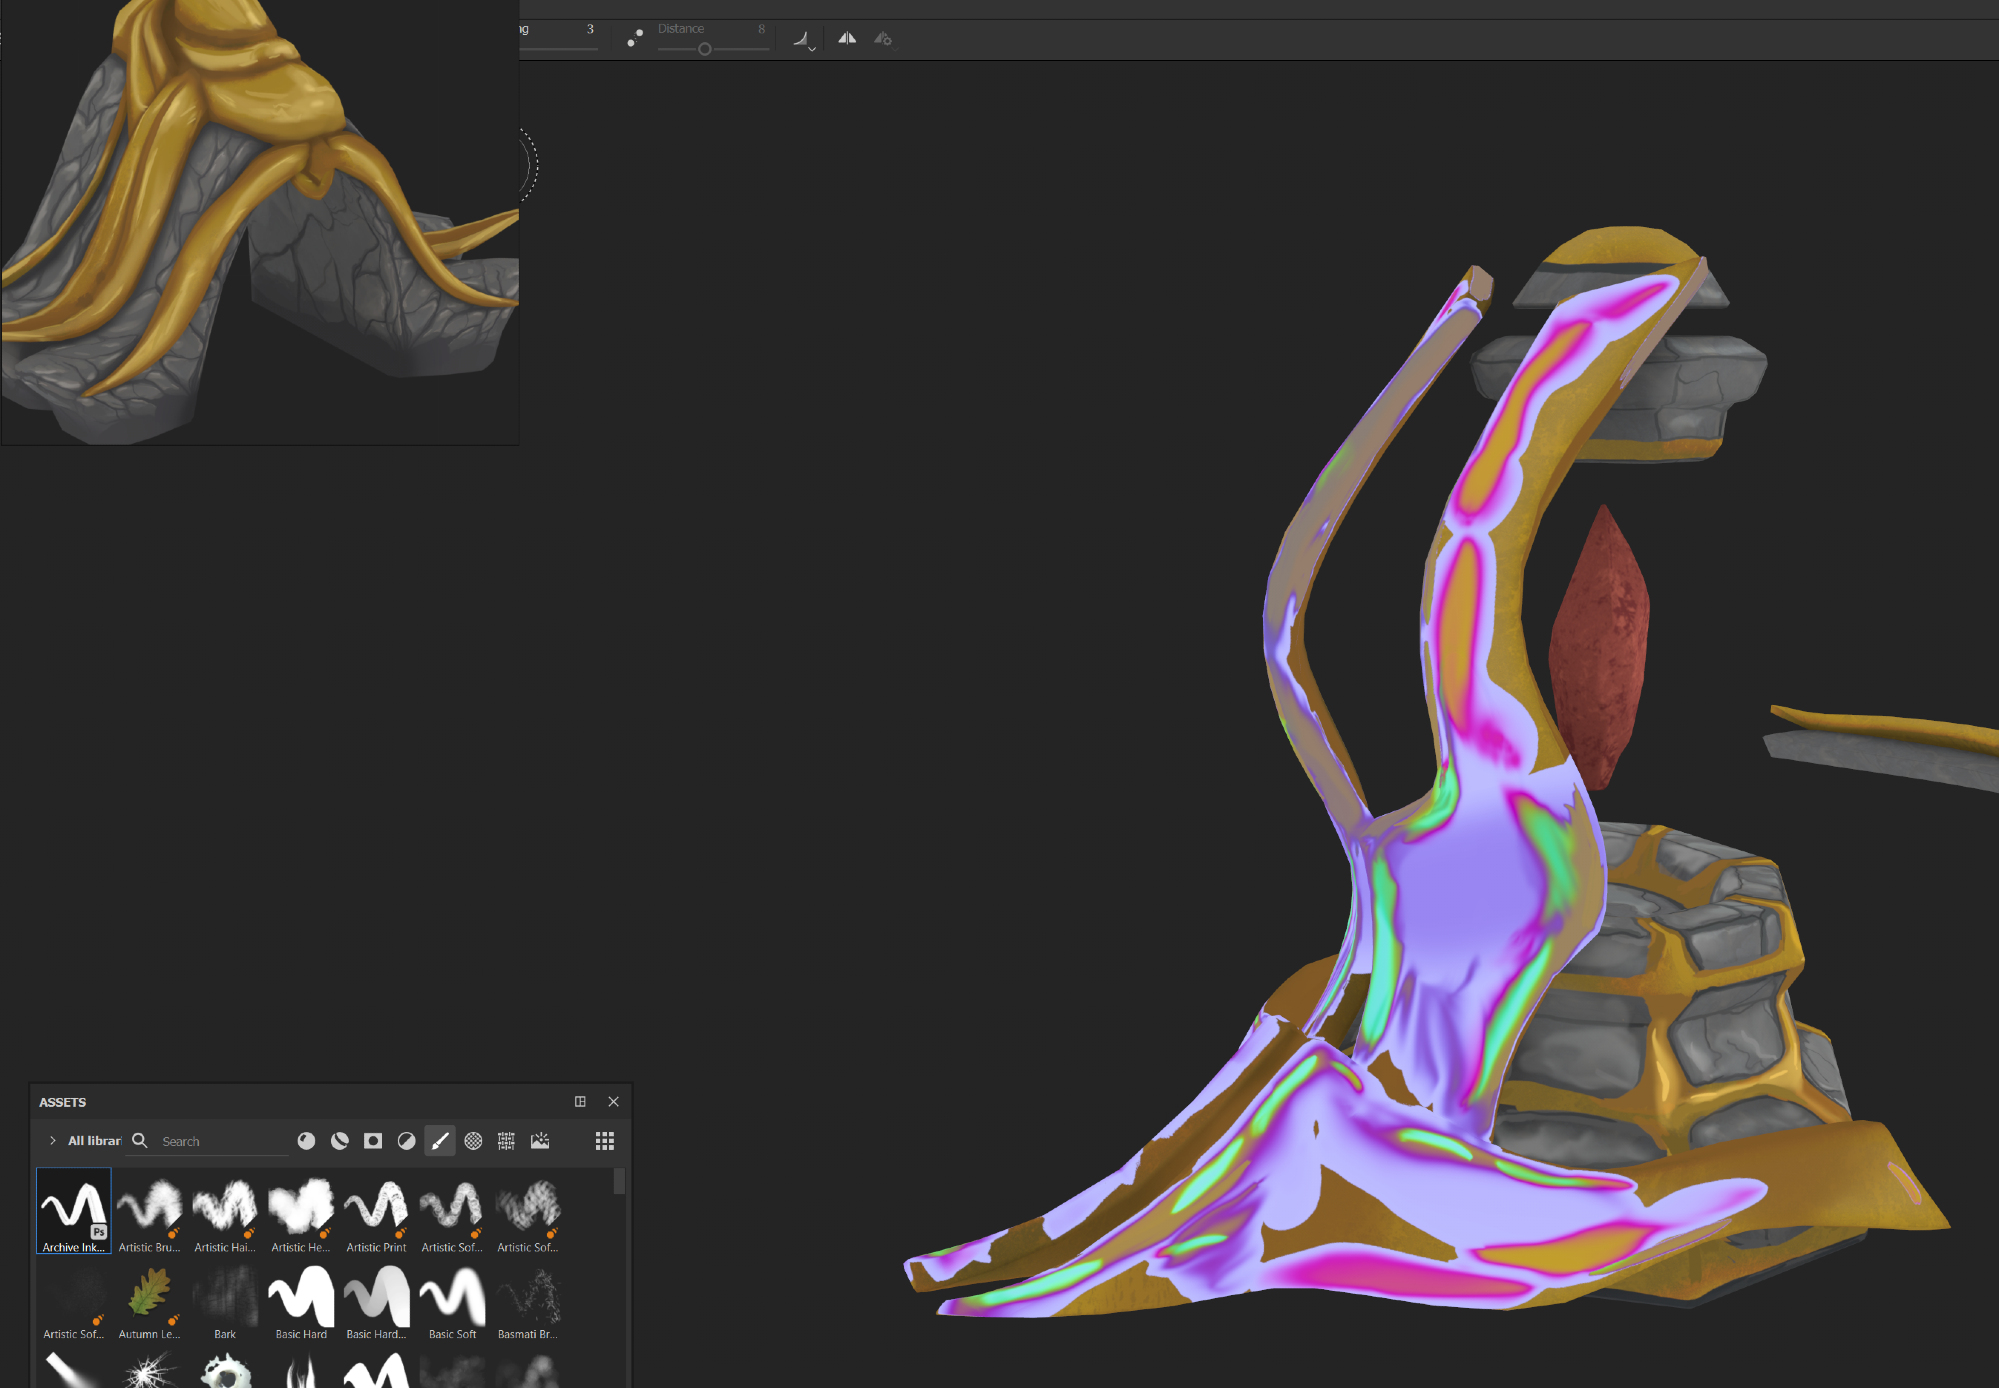Filter assets by smart masks icon
1999x1388 pixels.
click(x=373, y=1141)
